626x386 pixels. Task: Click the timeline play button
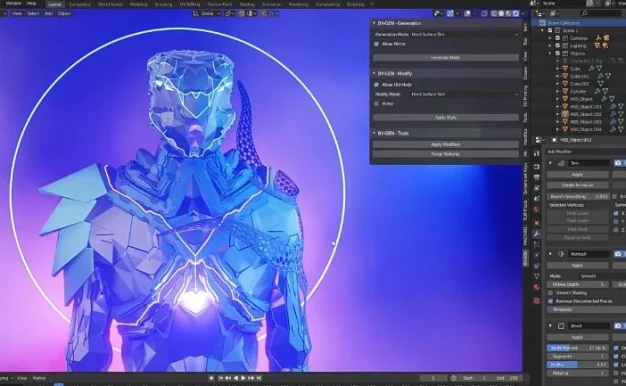pos(243,378)
